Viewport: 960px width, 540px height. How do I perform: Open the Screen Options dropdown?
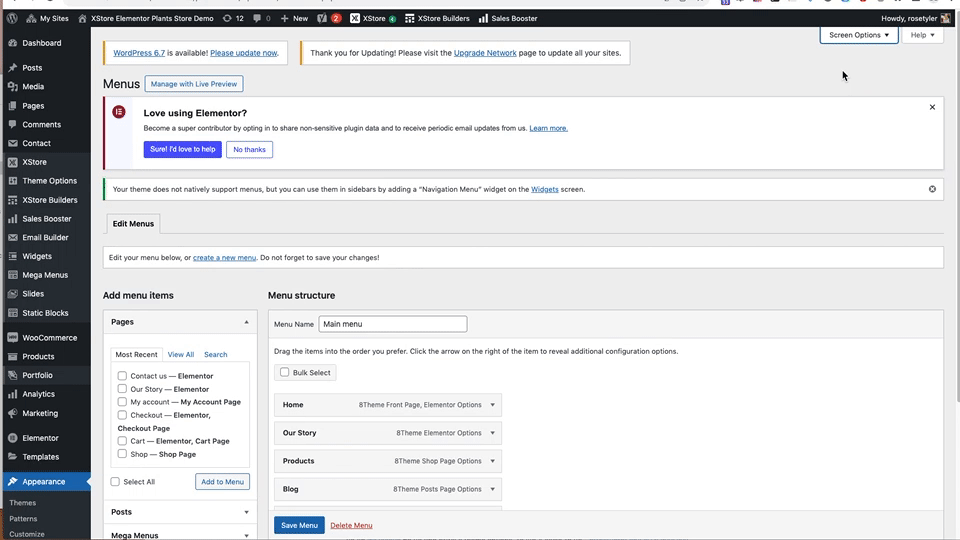[x=859, y=35]
